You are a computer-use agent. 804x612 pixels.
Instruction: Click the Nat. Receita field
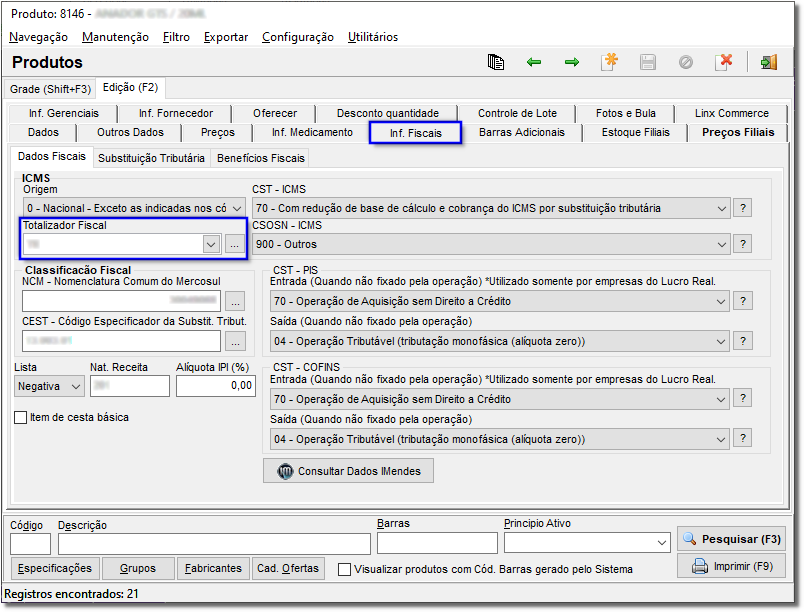(130, 386)
